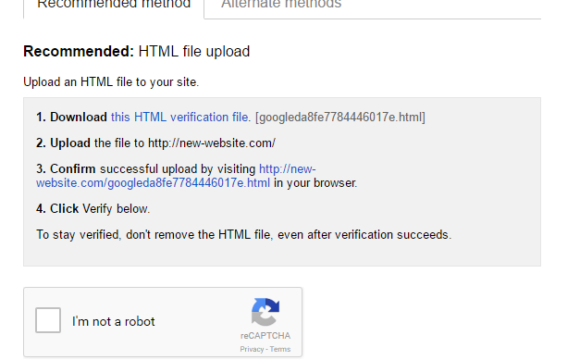Open the new-website.com googleda8fe confirmation URL link
580x360 pixels.
click(x=176, y=176)
